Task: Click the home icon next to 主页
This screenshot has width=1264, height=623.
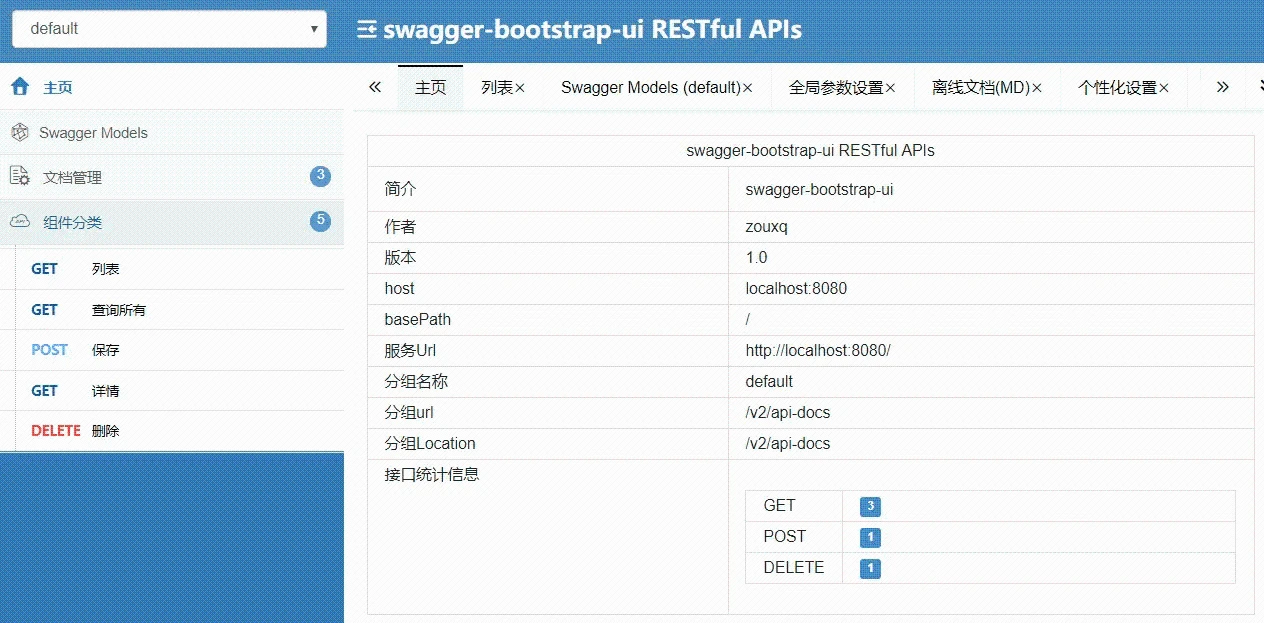Action: [x=20, y=87]
